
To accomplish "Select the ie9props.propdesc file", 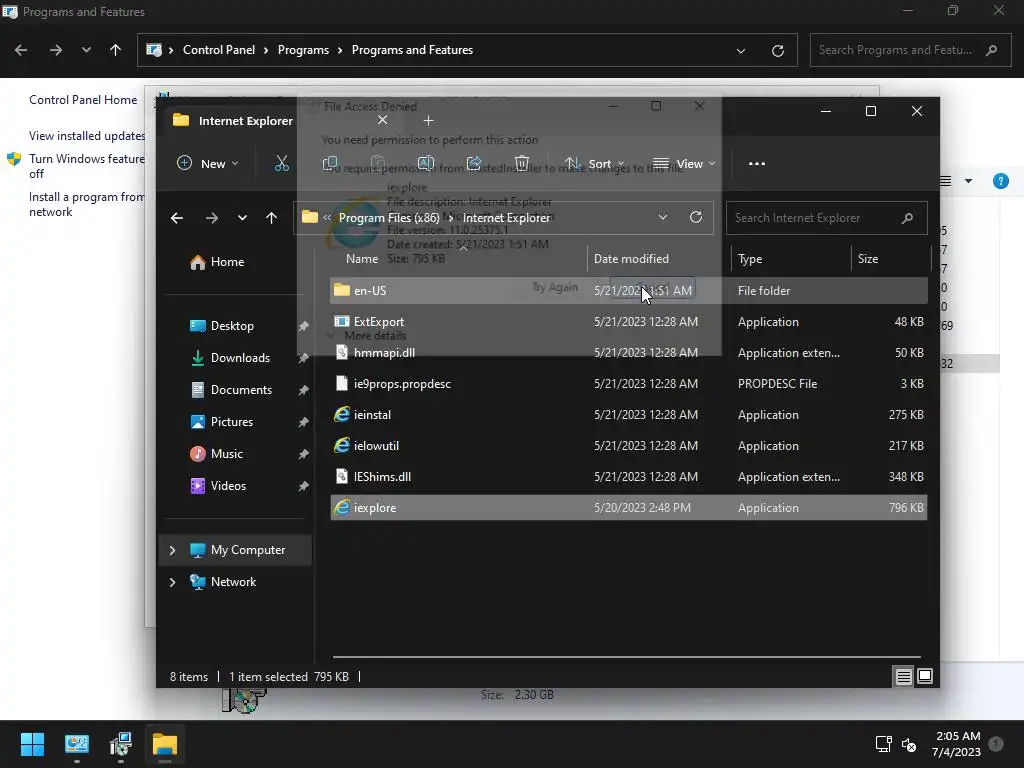I will (629, 384).
